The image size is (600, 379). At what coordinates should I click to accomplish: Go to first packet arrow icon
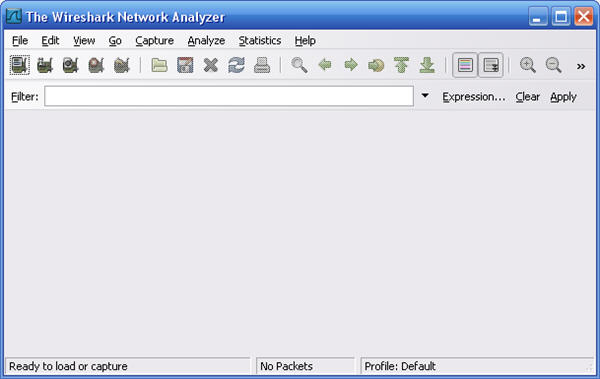pos(401,65)
